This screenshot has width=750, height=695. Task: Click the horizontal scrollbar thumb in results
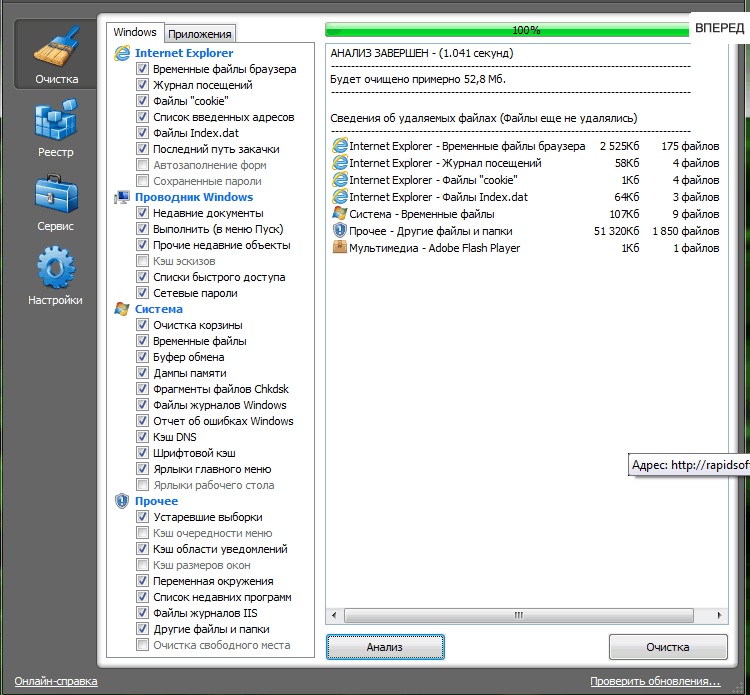pos(518,615)
